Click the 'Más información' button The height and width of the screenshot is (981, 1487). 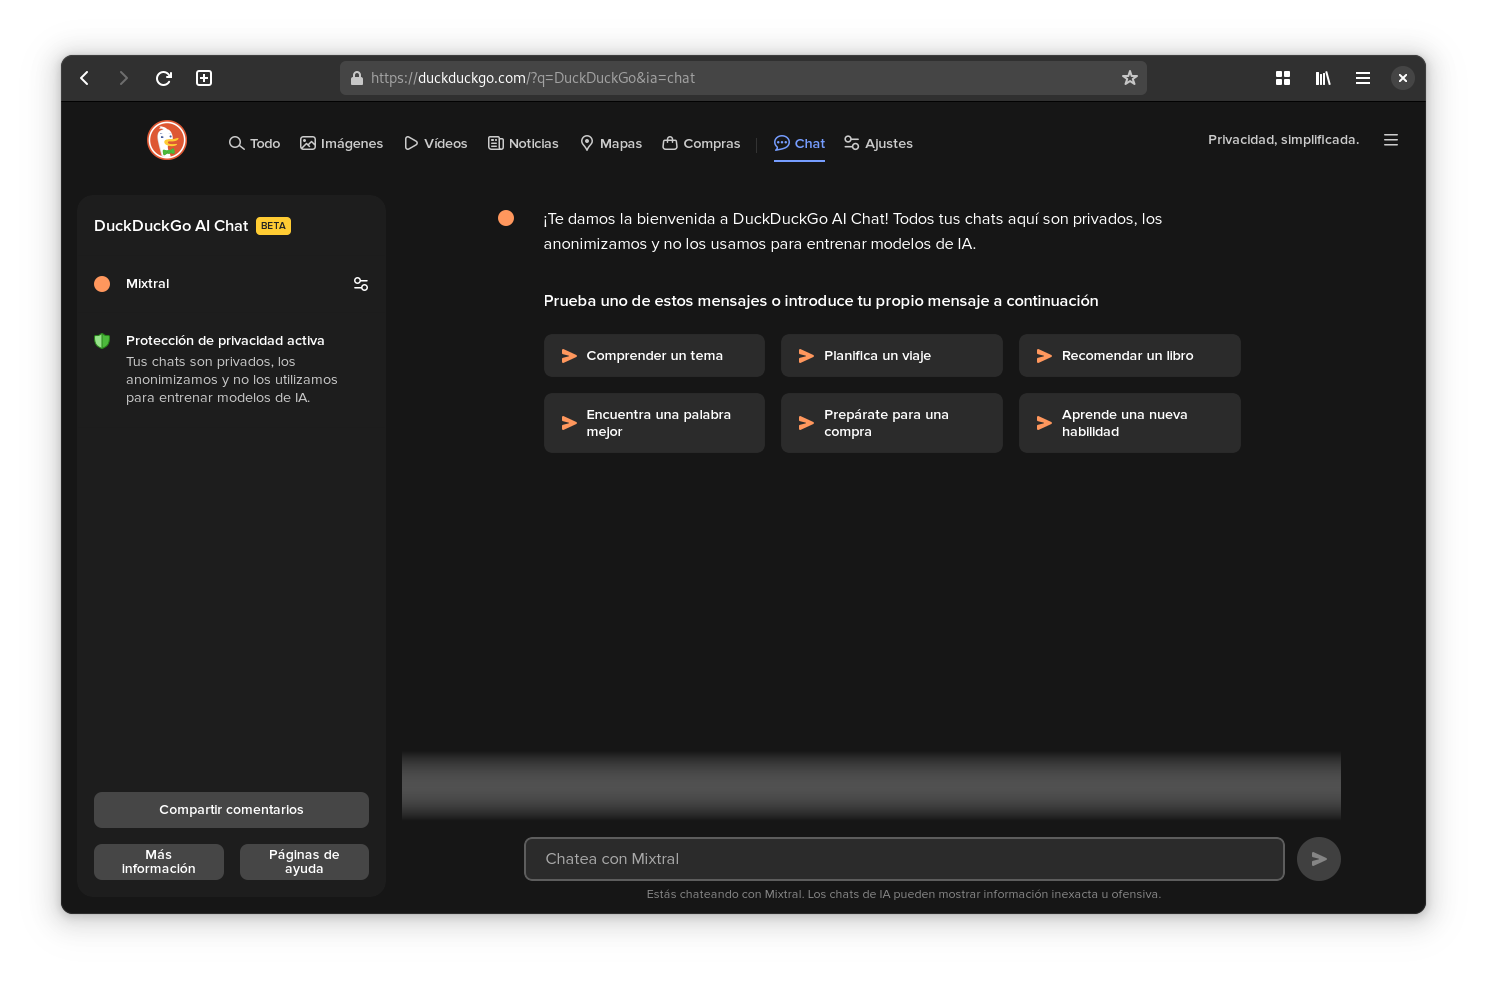click(x=159, y=862)
